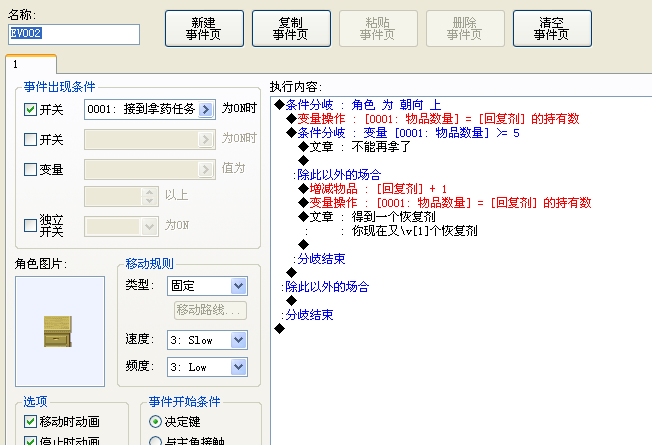Click the greyed 移动路线... button
This screenshot has height=445, width=652.
210,310
